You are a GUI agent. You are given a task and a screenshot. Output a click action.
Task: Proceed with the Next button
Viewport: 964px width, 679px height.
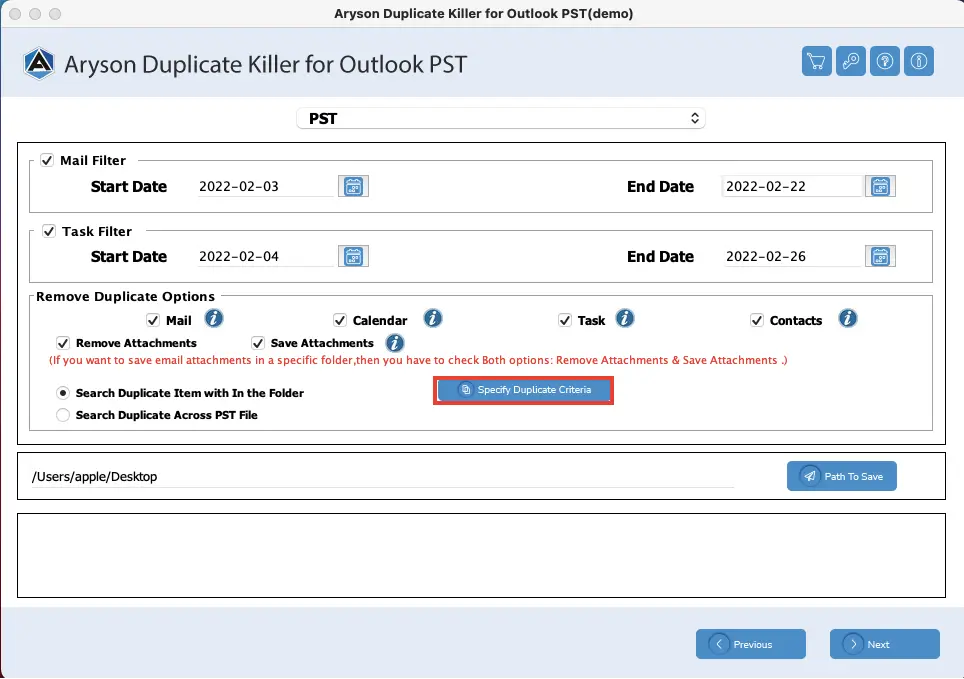point(885,644)
